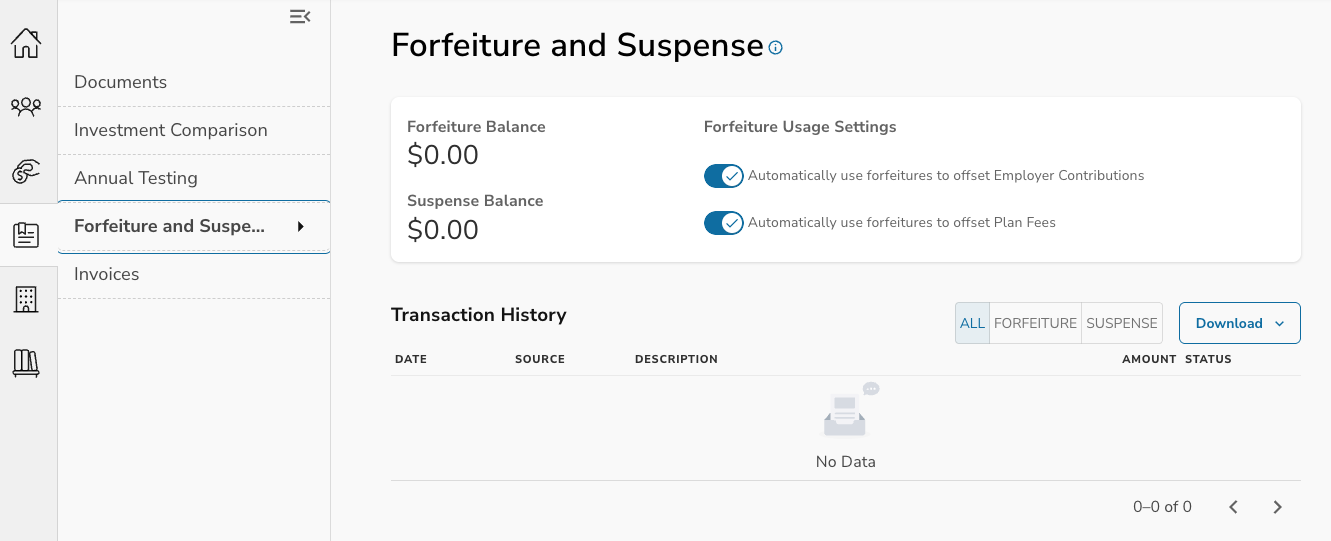The width and height of the screenshot is (1331, 541).
Task: Filter transactions by SUSPENSE tab
Action: (x=1122, y=323)
